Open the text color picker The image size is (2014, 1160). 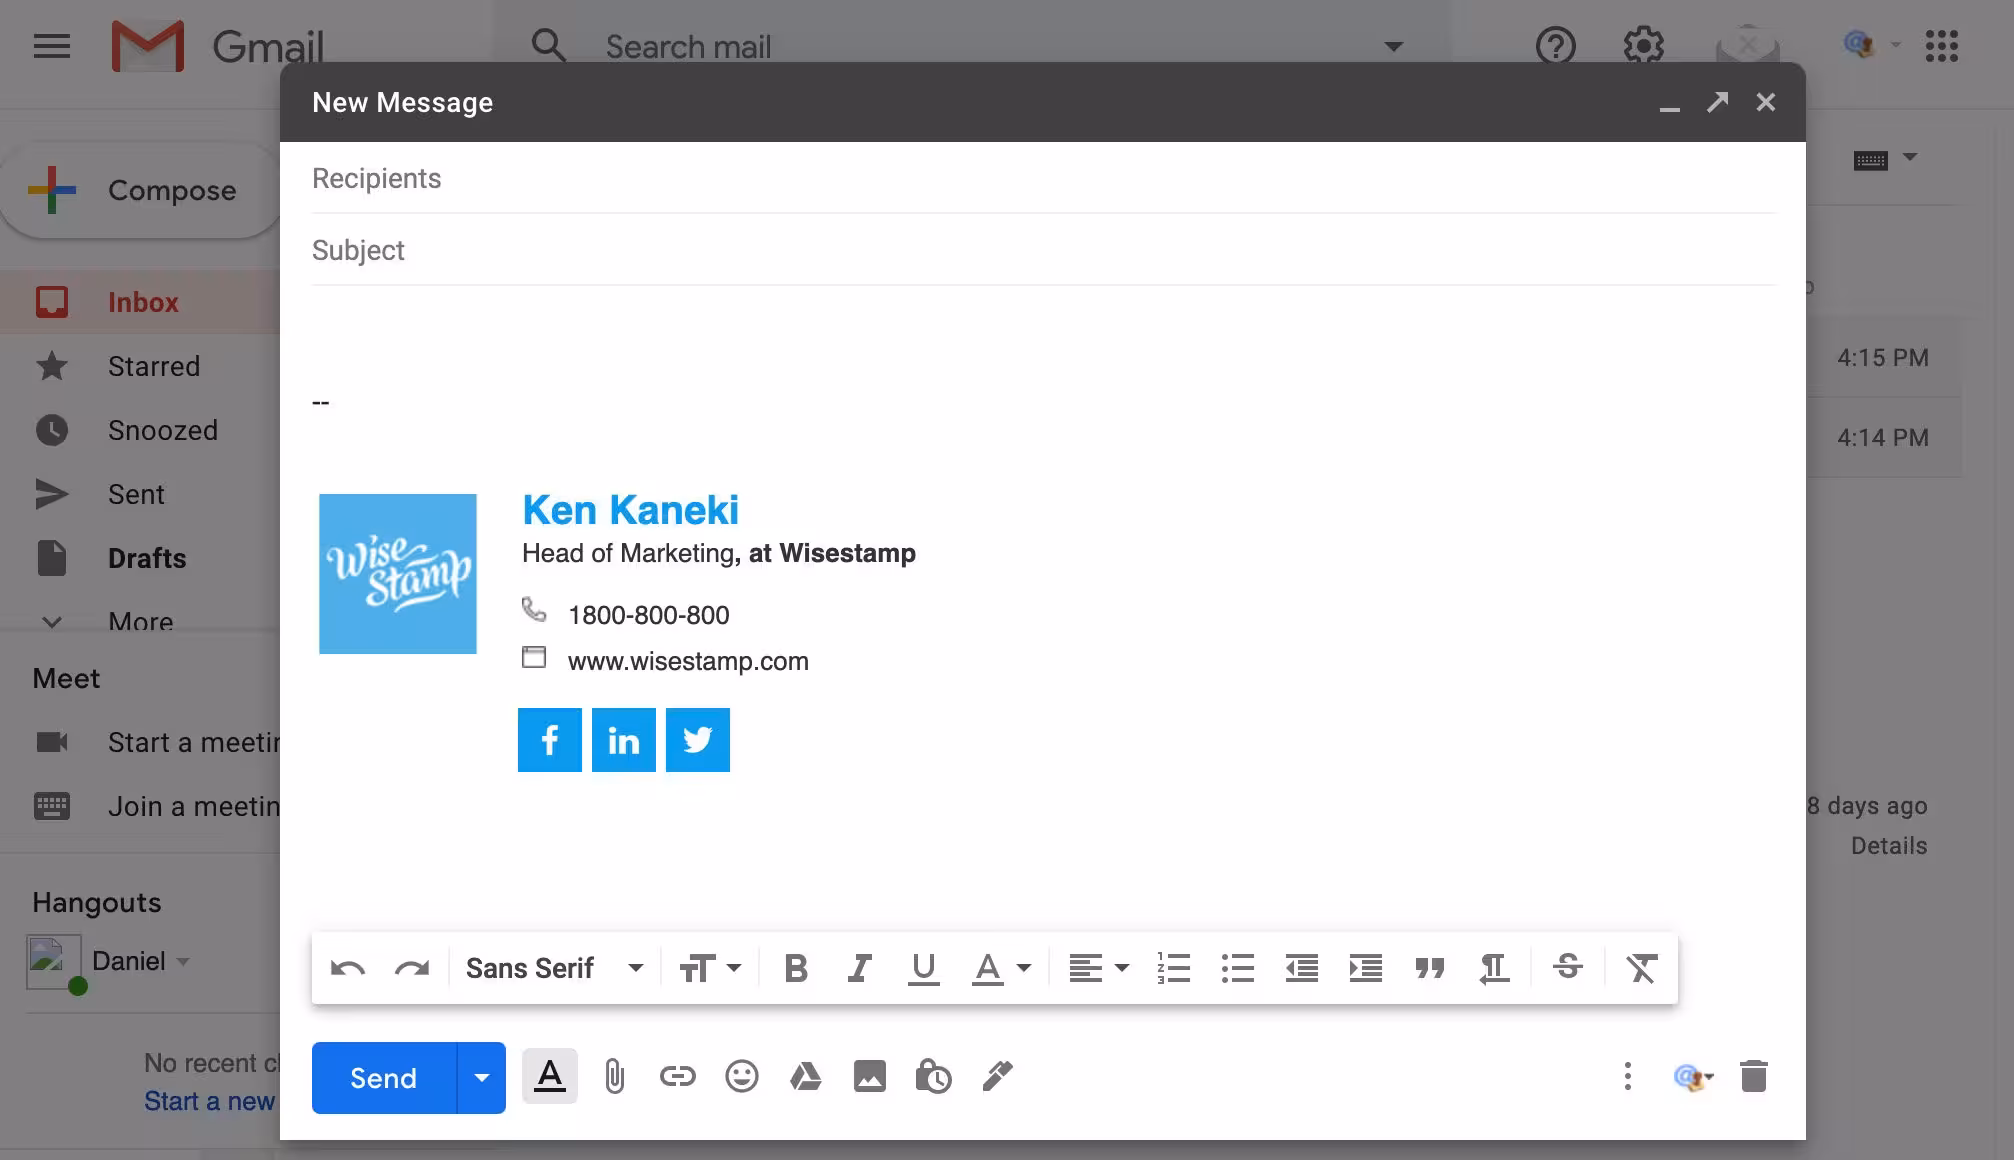pos(1001,968)
